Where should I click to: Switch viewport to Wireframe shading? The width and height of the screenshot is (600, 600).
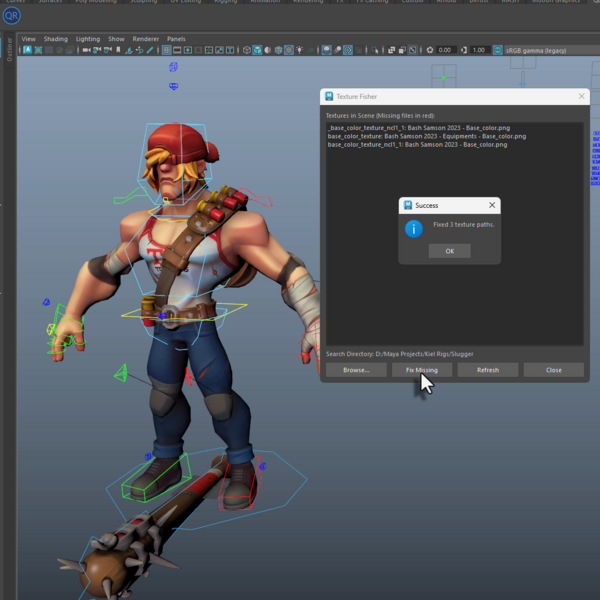[247, 50]
